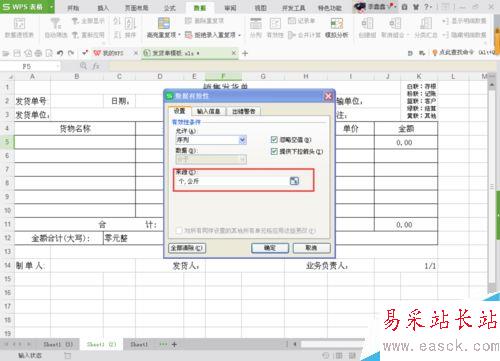500x361 pixels.
Task: Select the Settings (设置) dialog tab
Action: 179,111
